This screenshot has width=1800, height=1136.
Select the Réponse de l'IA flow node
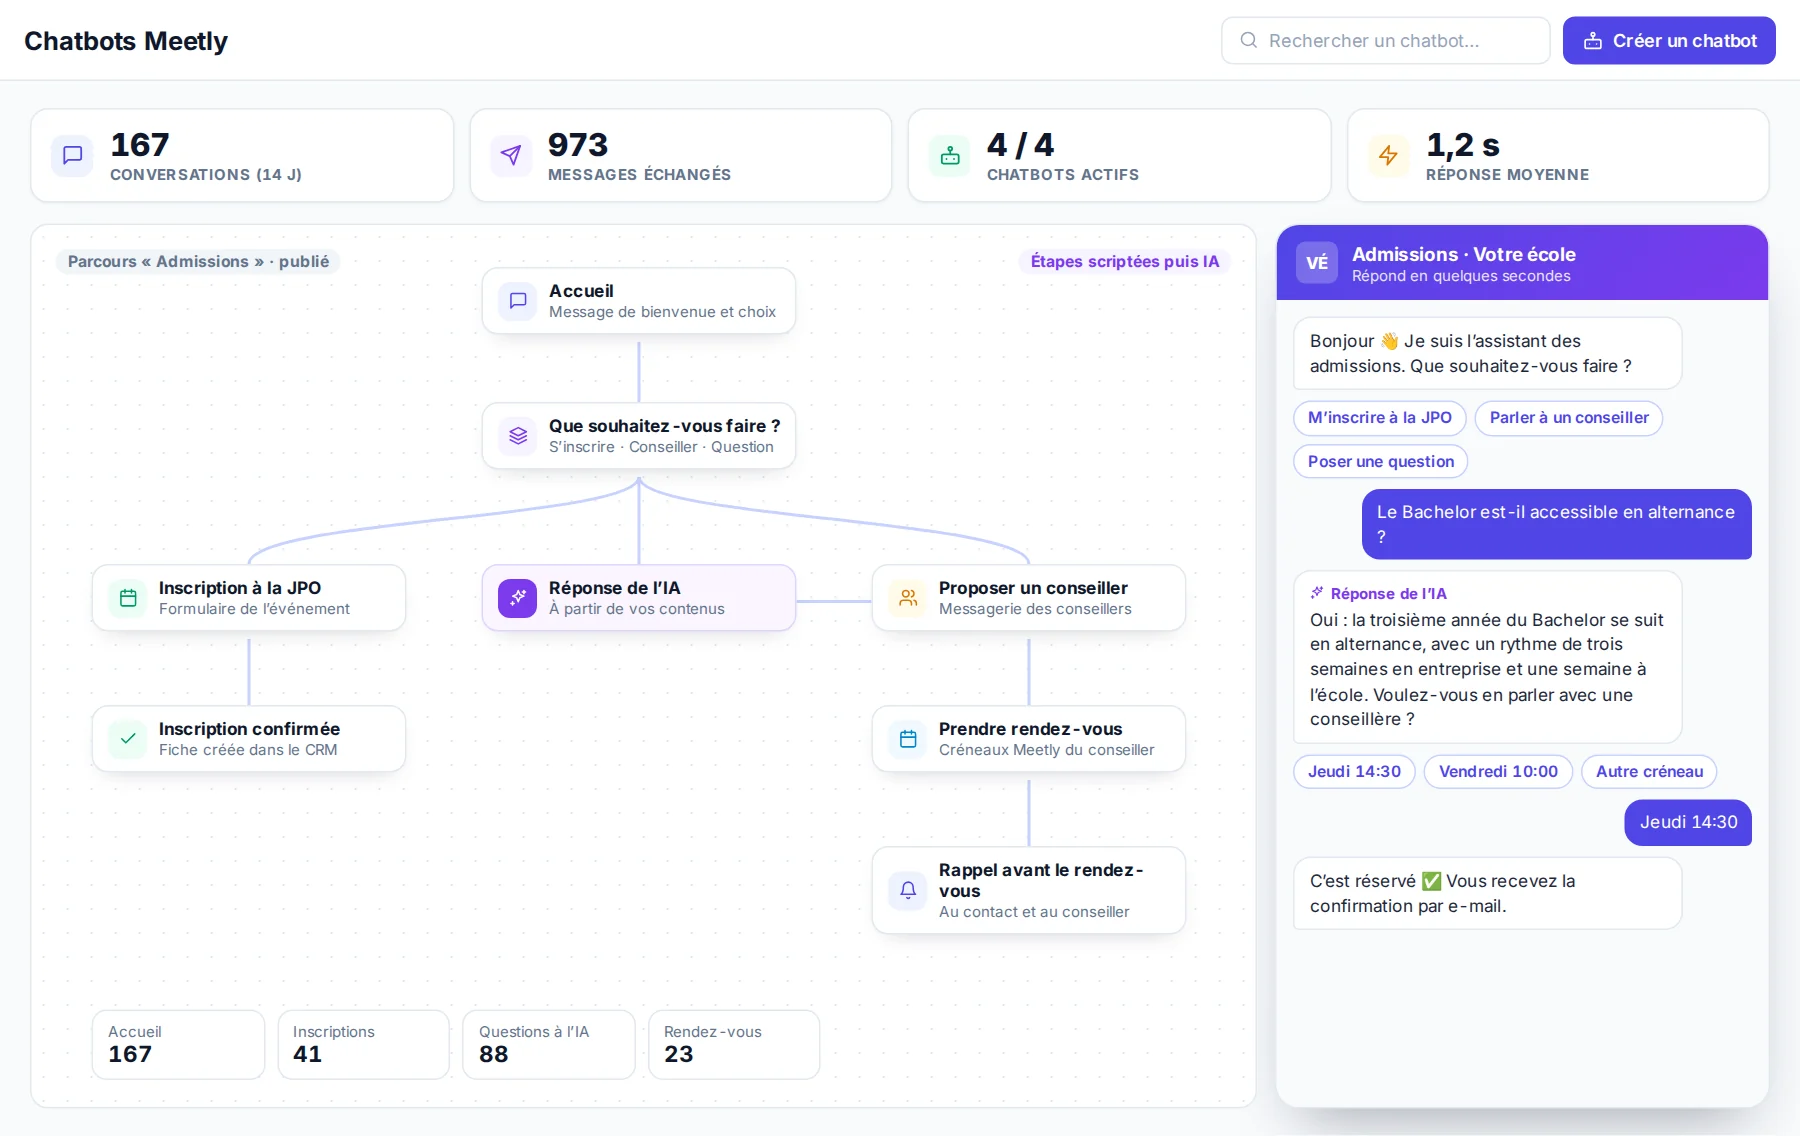pyautogui.click(x=639, y=598)
